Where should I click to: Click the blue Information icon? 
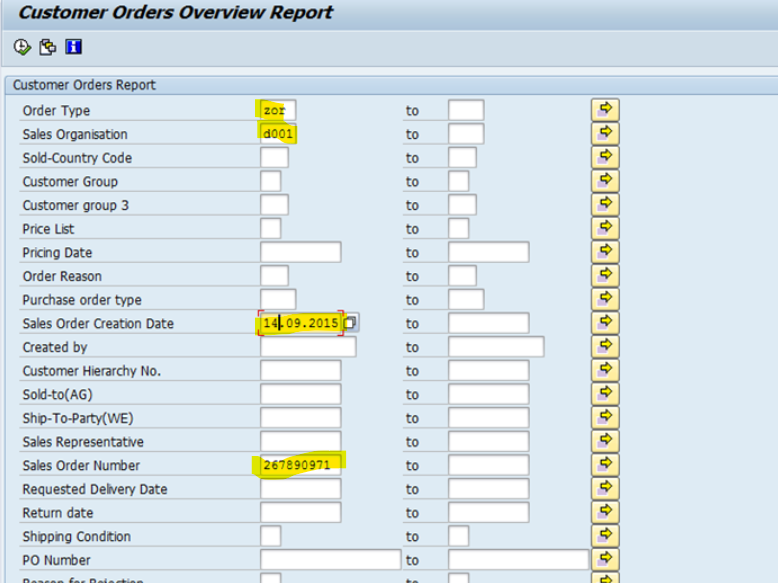73,47
